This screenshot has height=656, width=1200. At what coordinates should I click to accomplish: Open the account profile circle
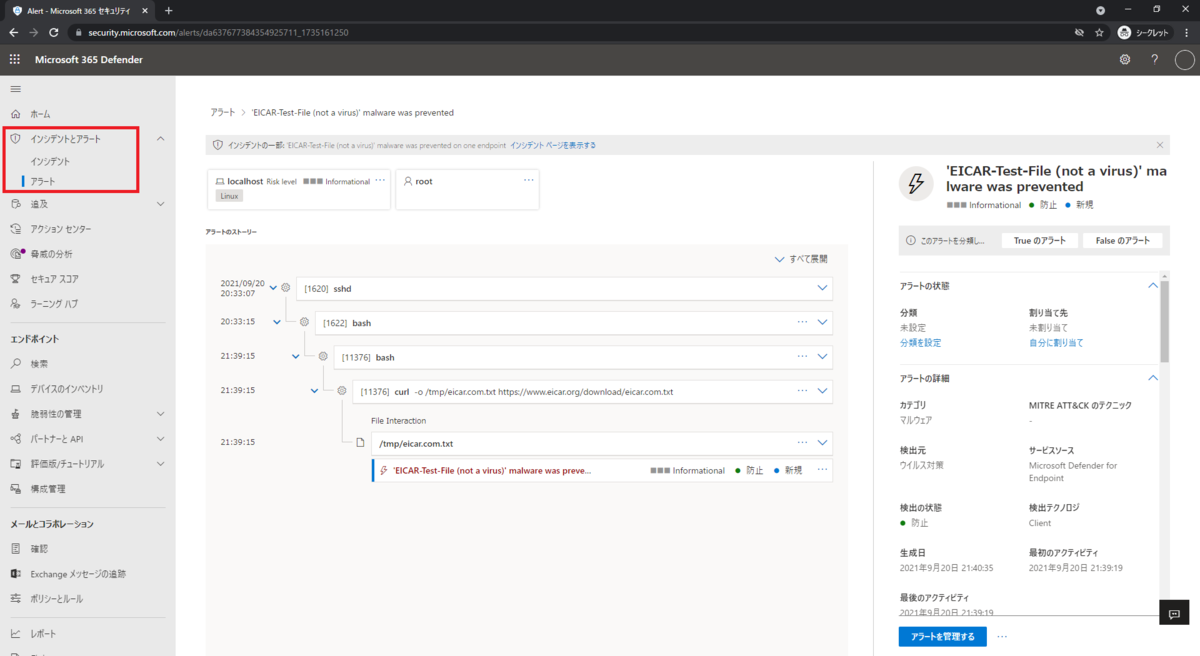point(1184,59)
